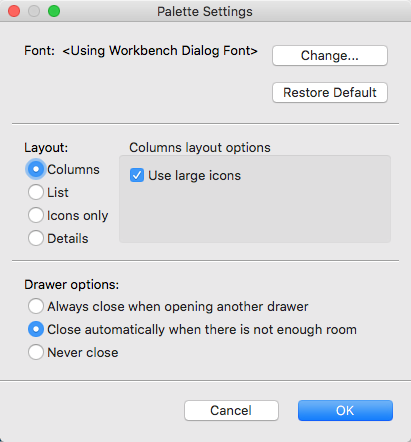Click the Columns layout options heading

200,147
